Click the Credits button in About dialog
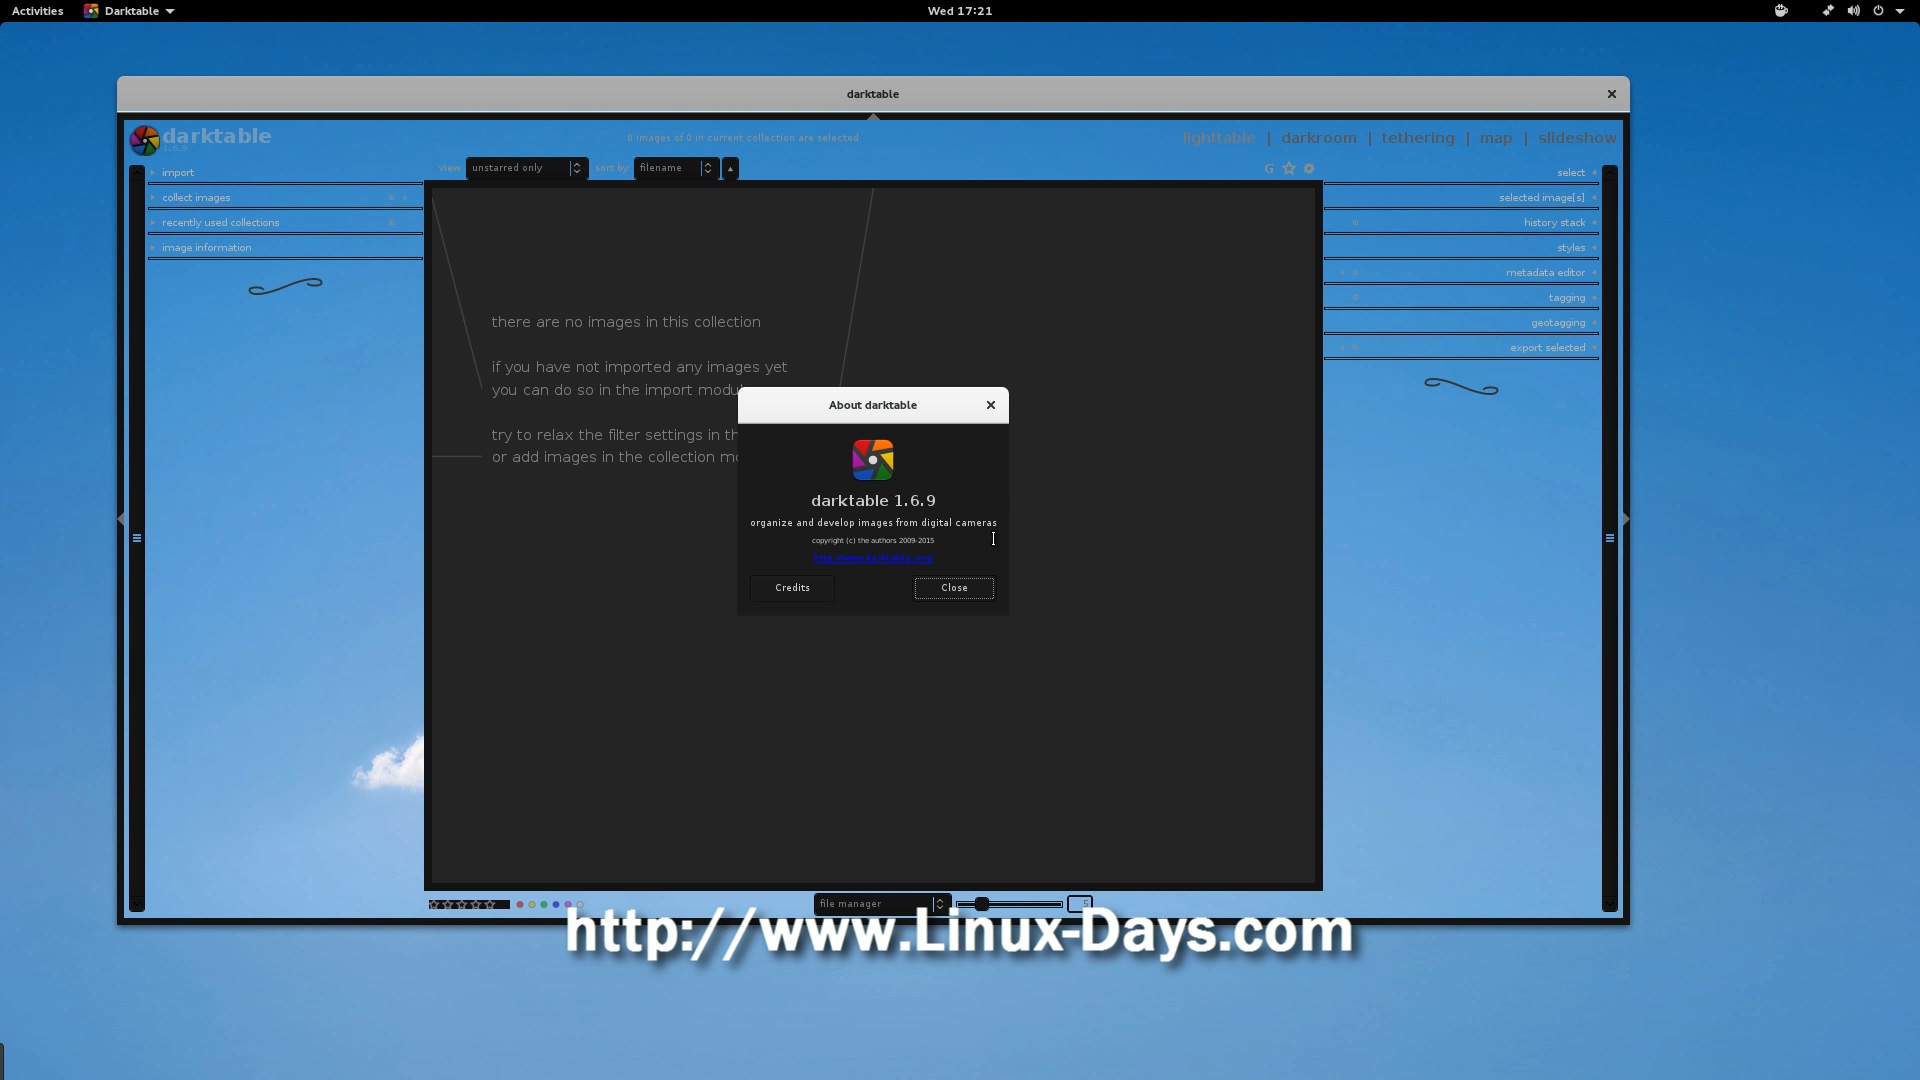This screenshot has height=1080, width=1920. tap(792, 588)
